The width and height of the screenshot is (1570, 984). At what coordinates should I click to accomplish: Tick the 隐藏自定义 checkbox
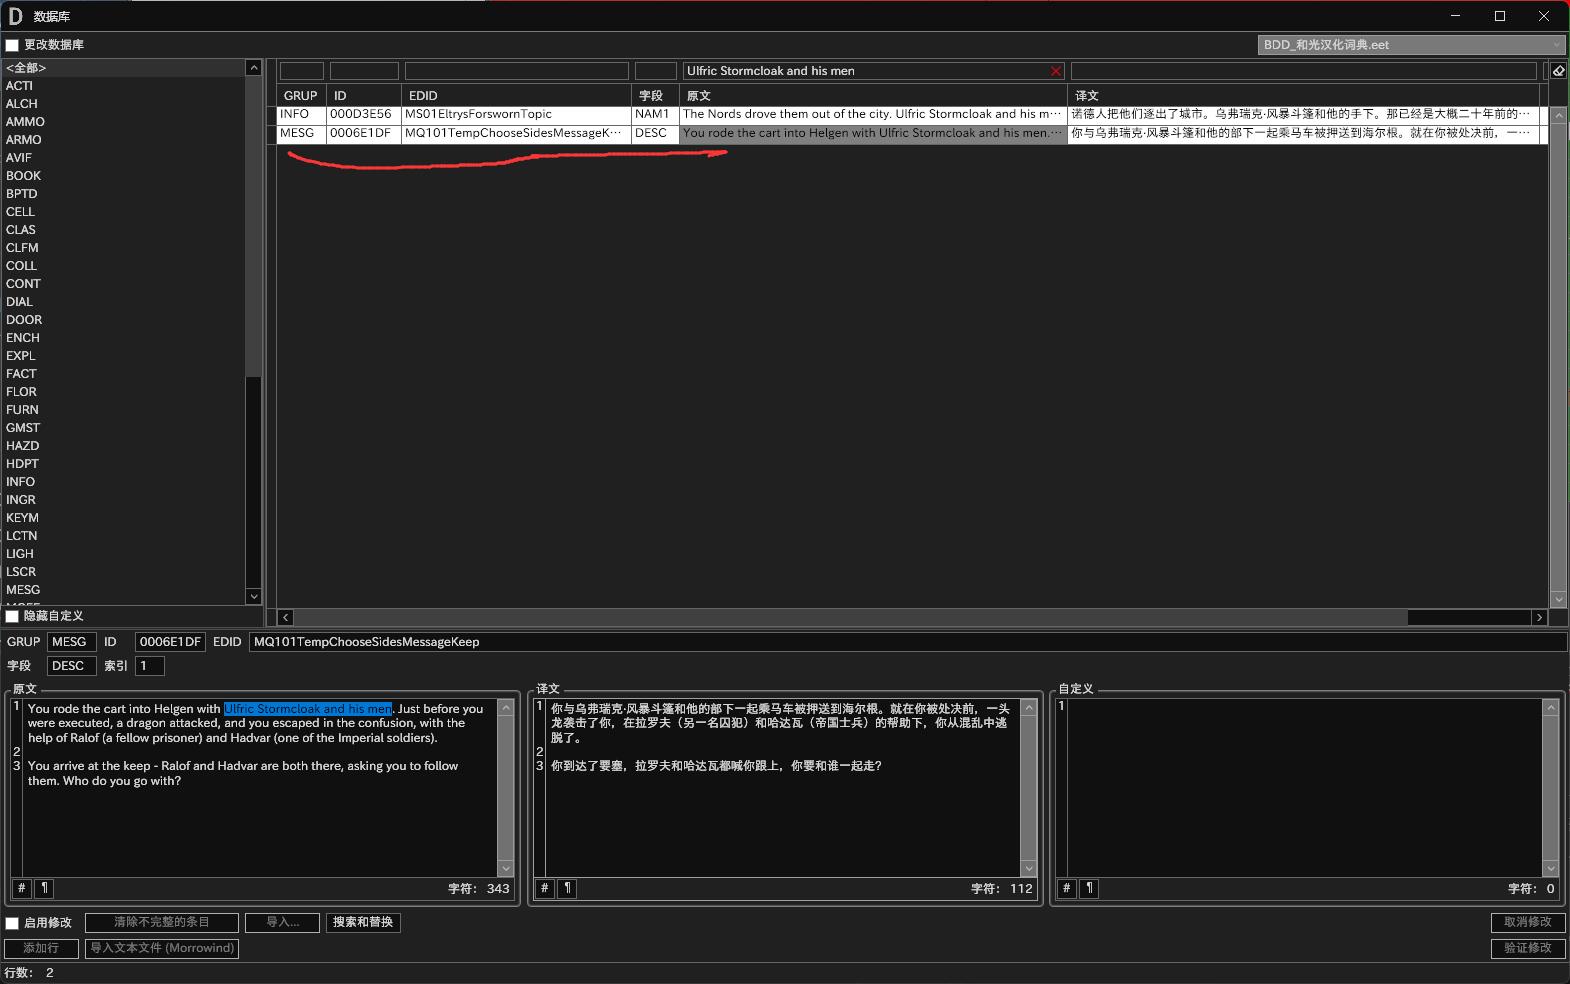[12, 616]
